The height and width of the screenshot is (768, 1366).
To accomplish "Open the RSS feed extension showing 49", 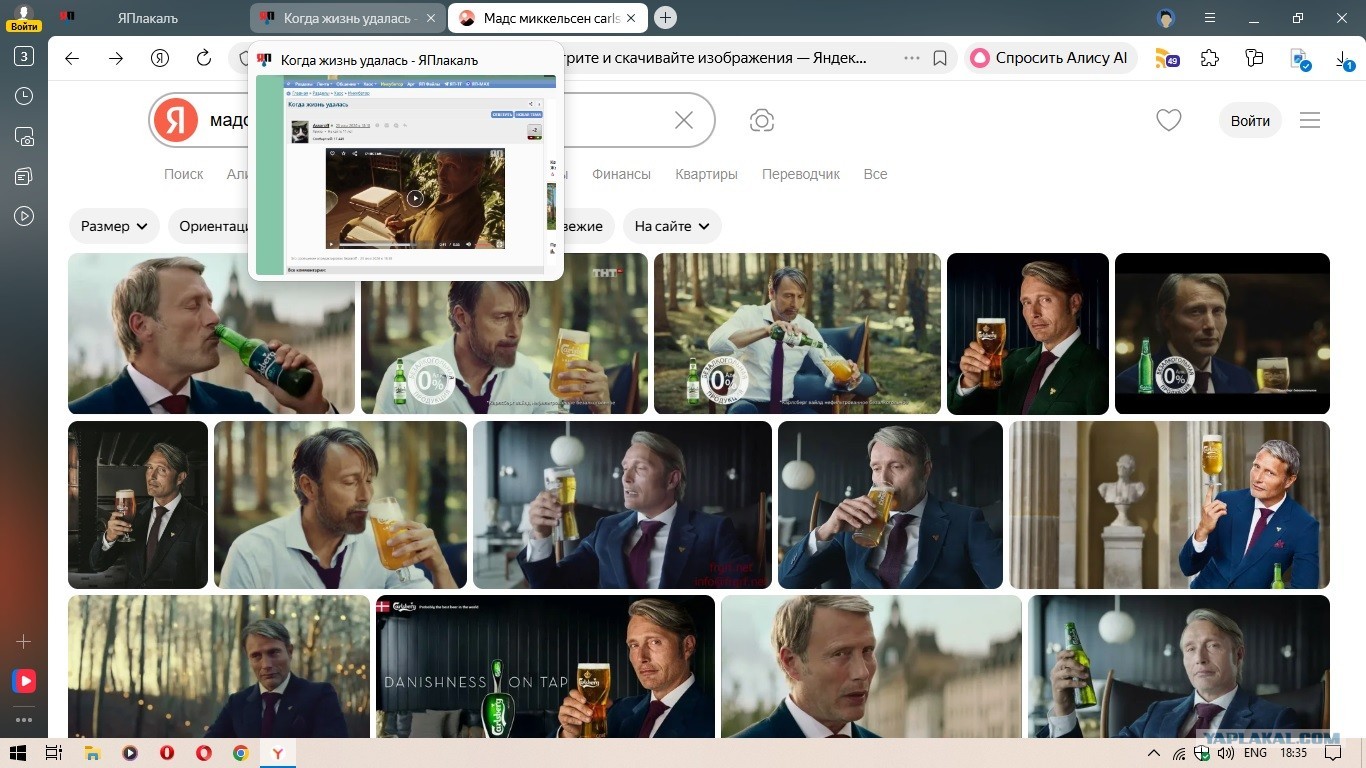I will click(1166, 58).
